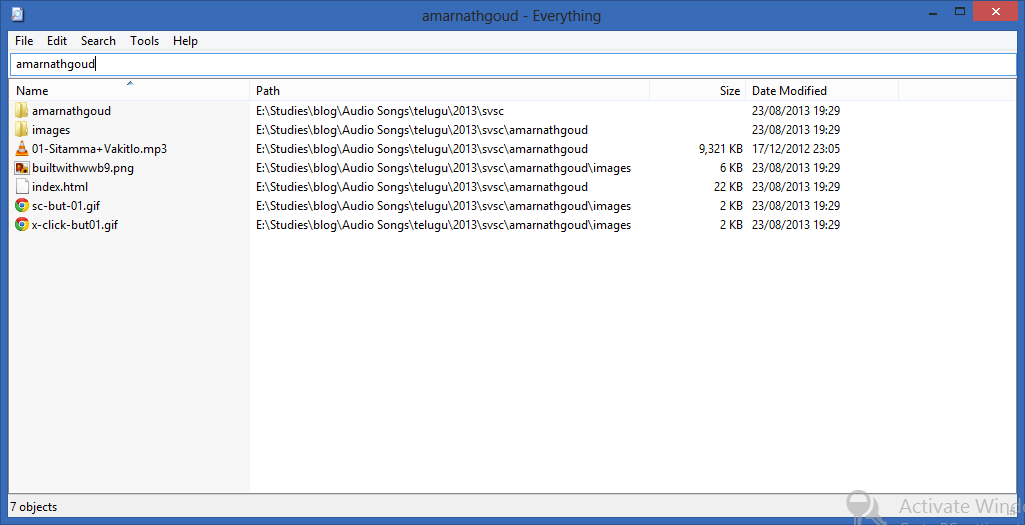Open the Edit menu
Image resolution: width=1025 pixels, height=525 pixels.
click(57, 41)
